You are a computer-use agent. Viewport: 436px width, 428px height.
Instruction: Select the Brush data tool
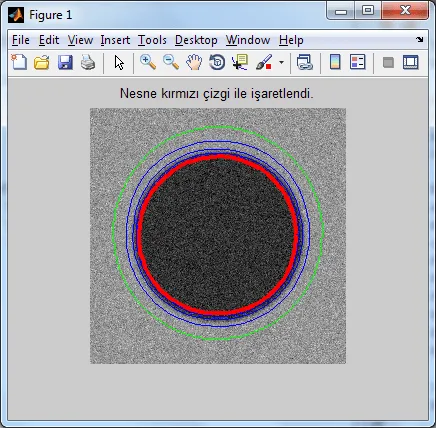coord(264,62)
